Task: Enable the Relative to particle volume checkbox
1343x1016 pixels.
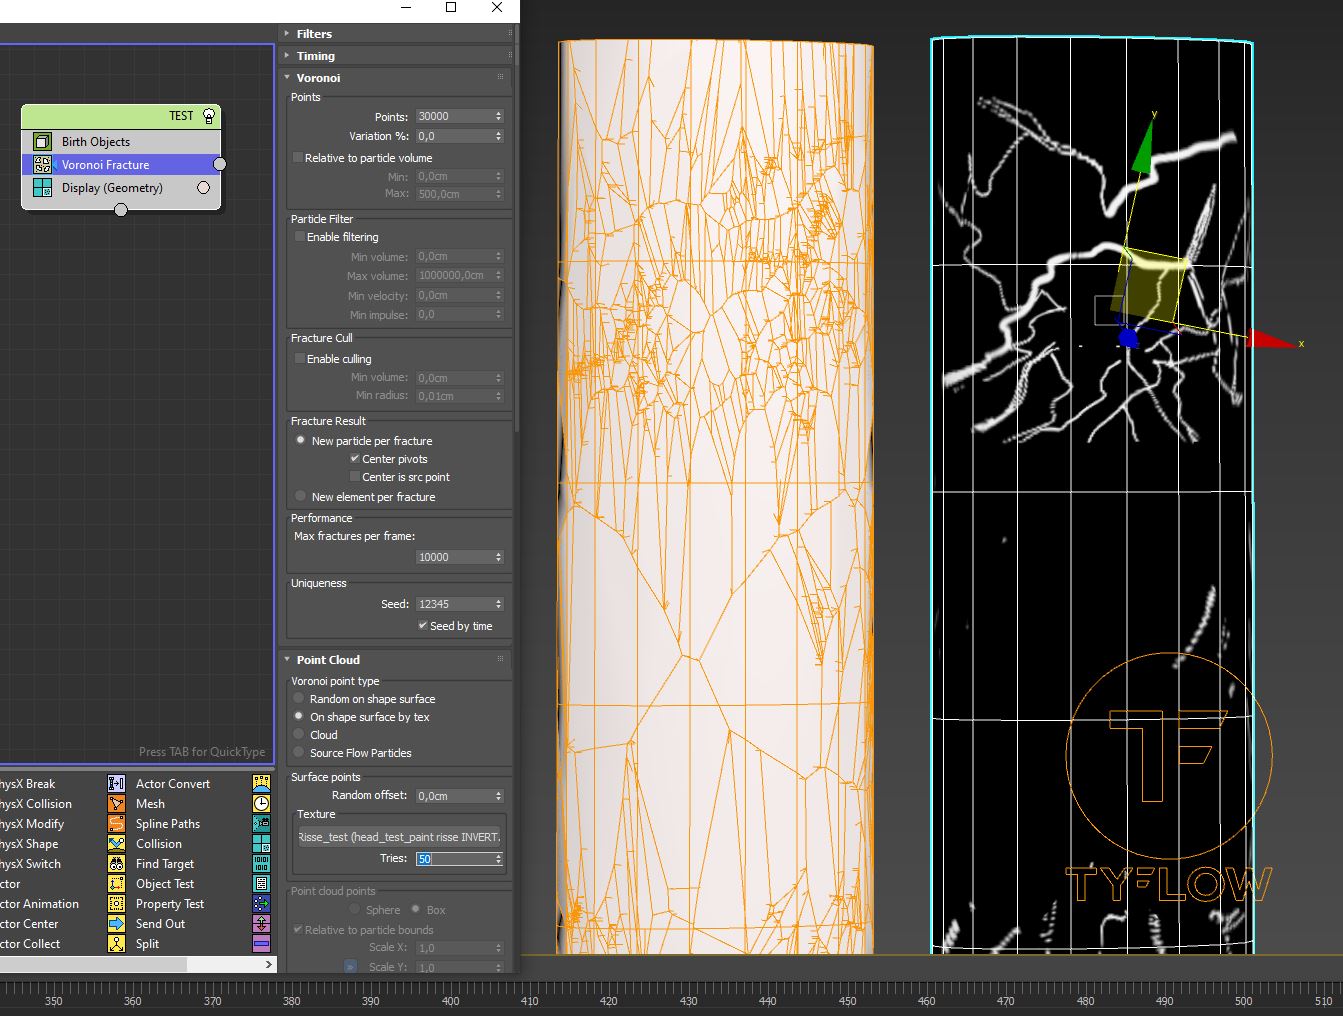Action: tap(298, 158)
